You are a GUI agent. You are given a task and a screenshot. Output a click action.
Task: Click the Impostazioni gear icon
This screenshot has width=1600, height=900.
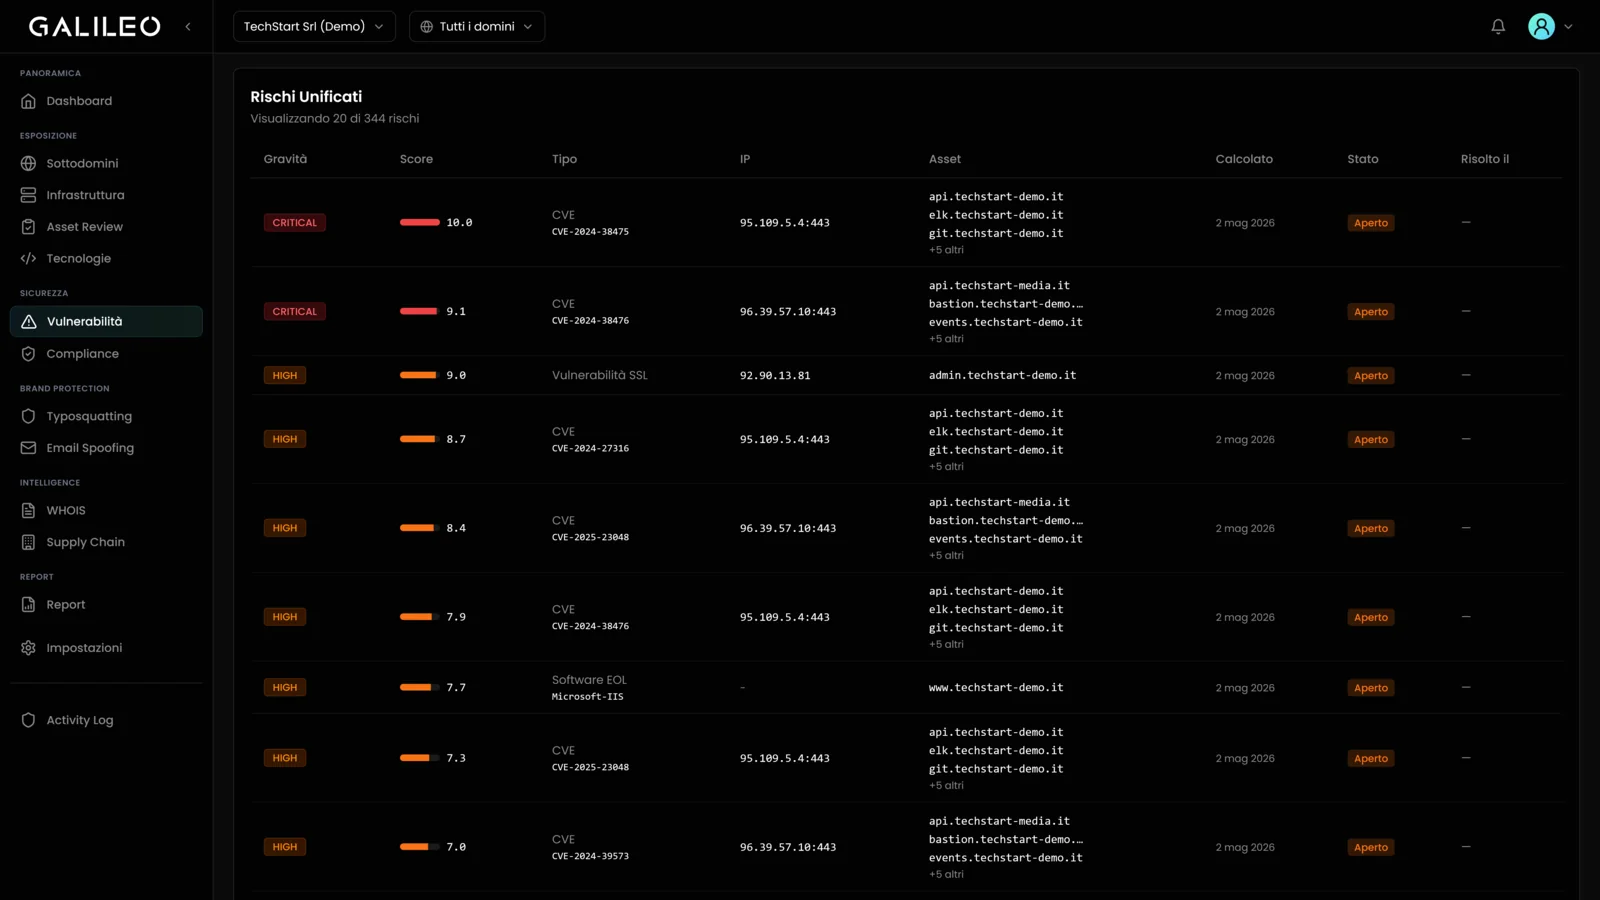click(28, 648)
